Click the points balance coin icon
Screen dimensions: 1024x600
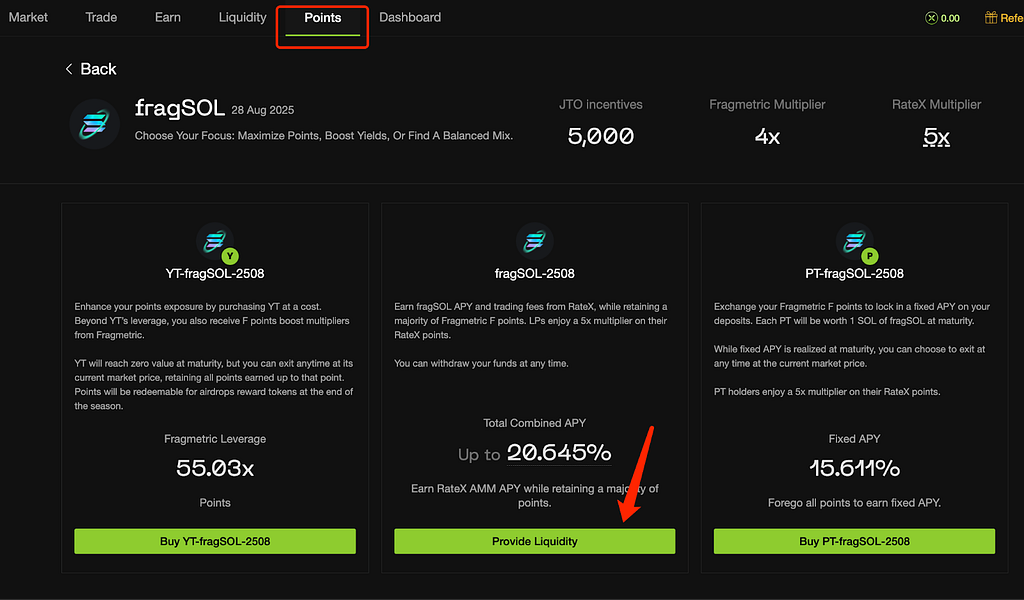point(931,18)
